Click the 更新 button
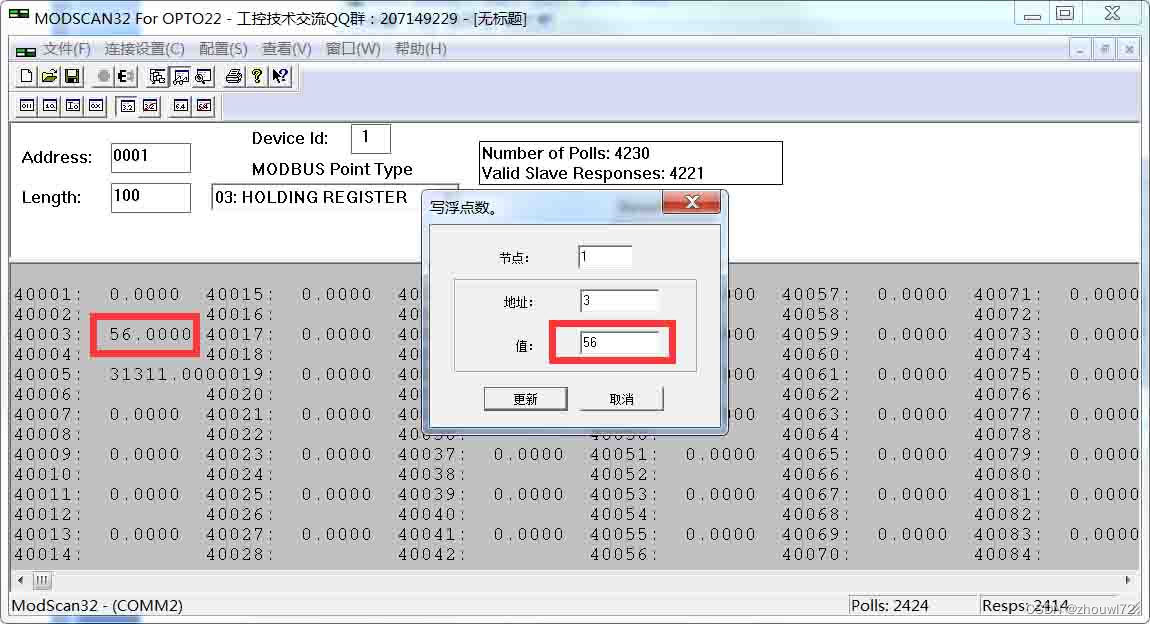The height and width of the screenshot is (624, 1150). point(525,398)
